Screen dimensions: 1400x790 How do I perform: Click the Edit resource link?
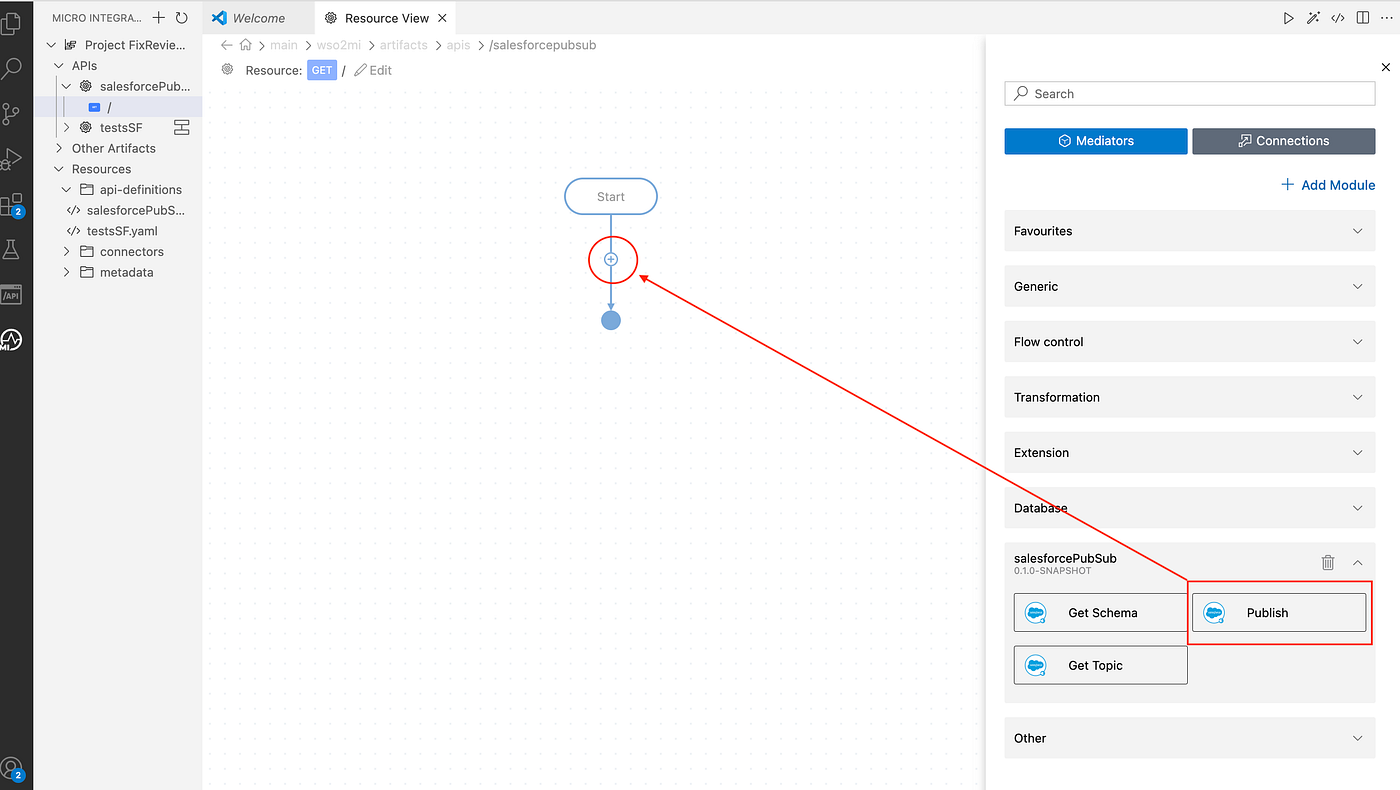(373, 70)
